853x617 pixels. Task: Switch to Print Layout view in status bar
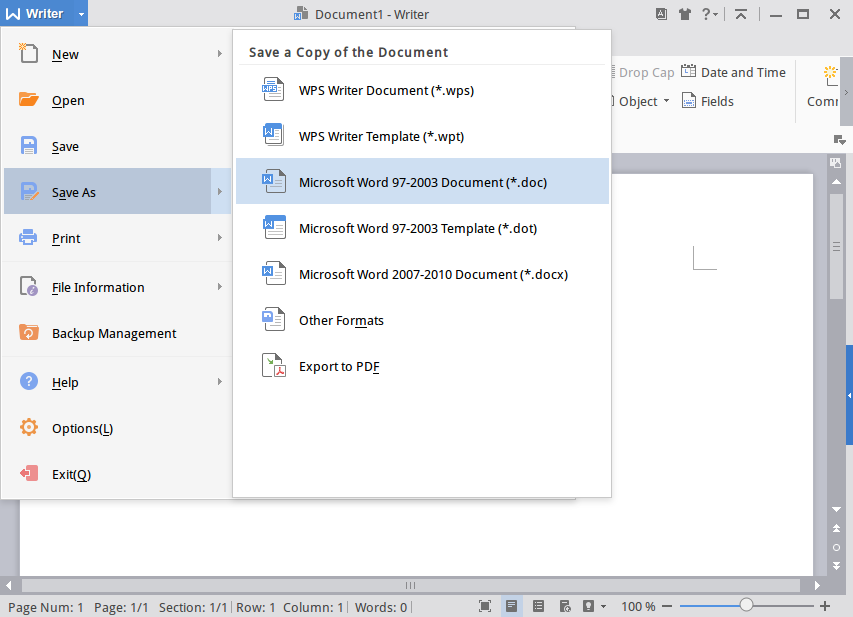[511, 606]
